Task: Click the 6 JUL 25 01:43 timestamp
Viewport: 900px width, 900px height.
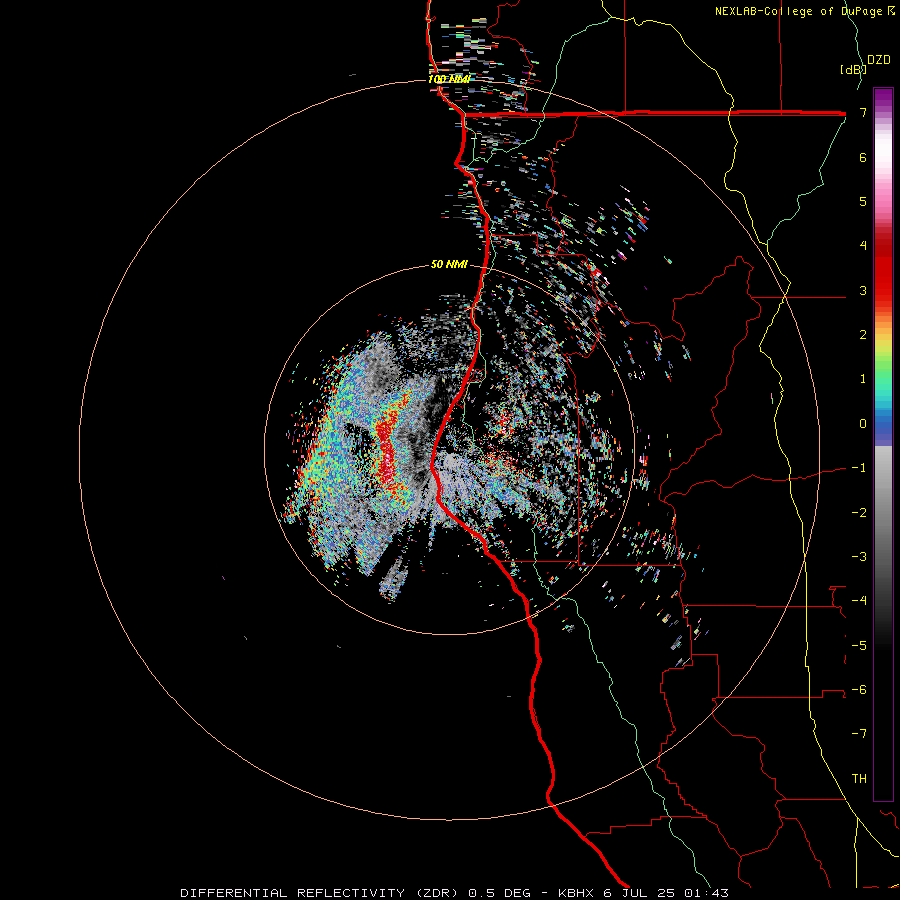Action: pos(666,893)
